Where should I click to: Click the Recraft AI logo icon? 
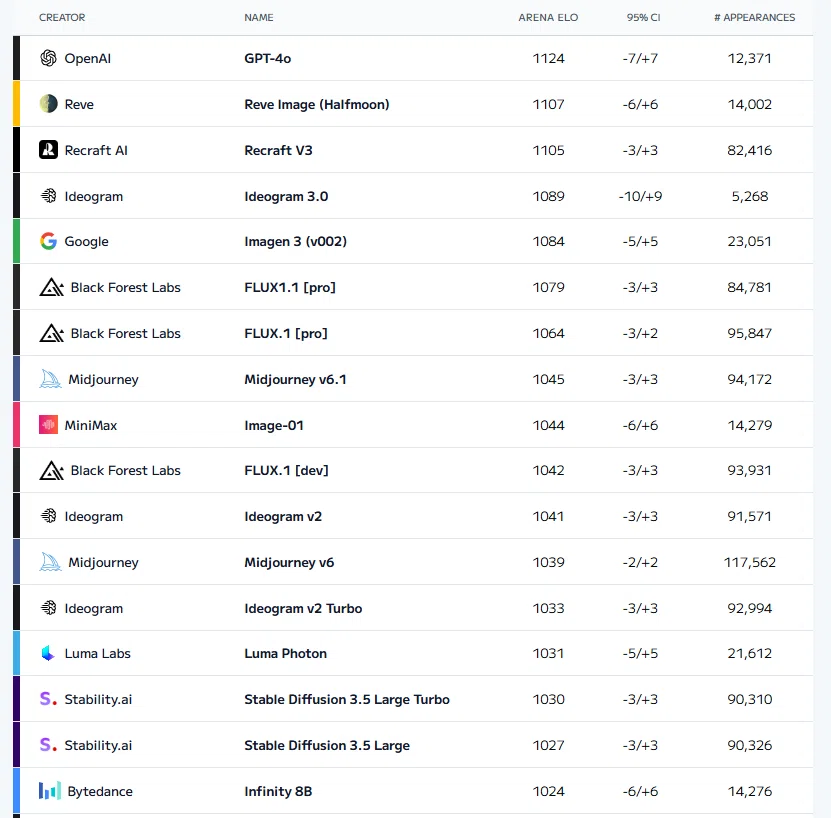[48, 150]
